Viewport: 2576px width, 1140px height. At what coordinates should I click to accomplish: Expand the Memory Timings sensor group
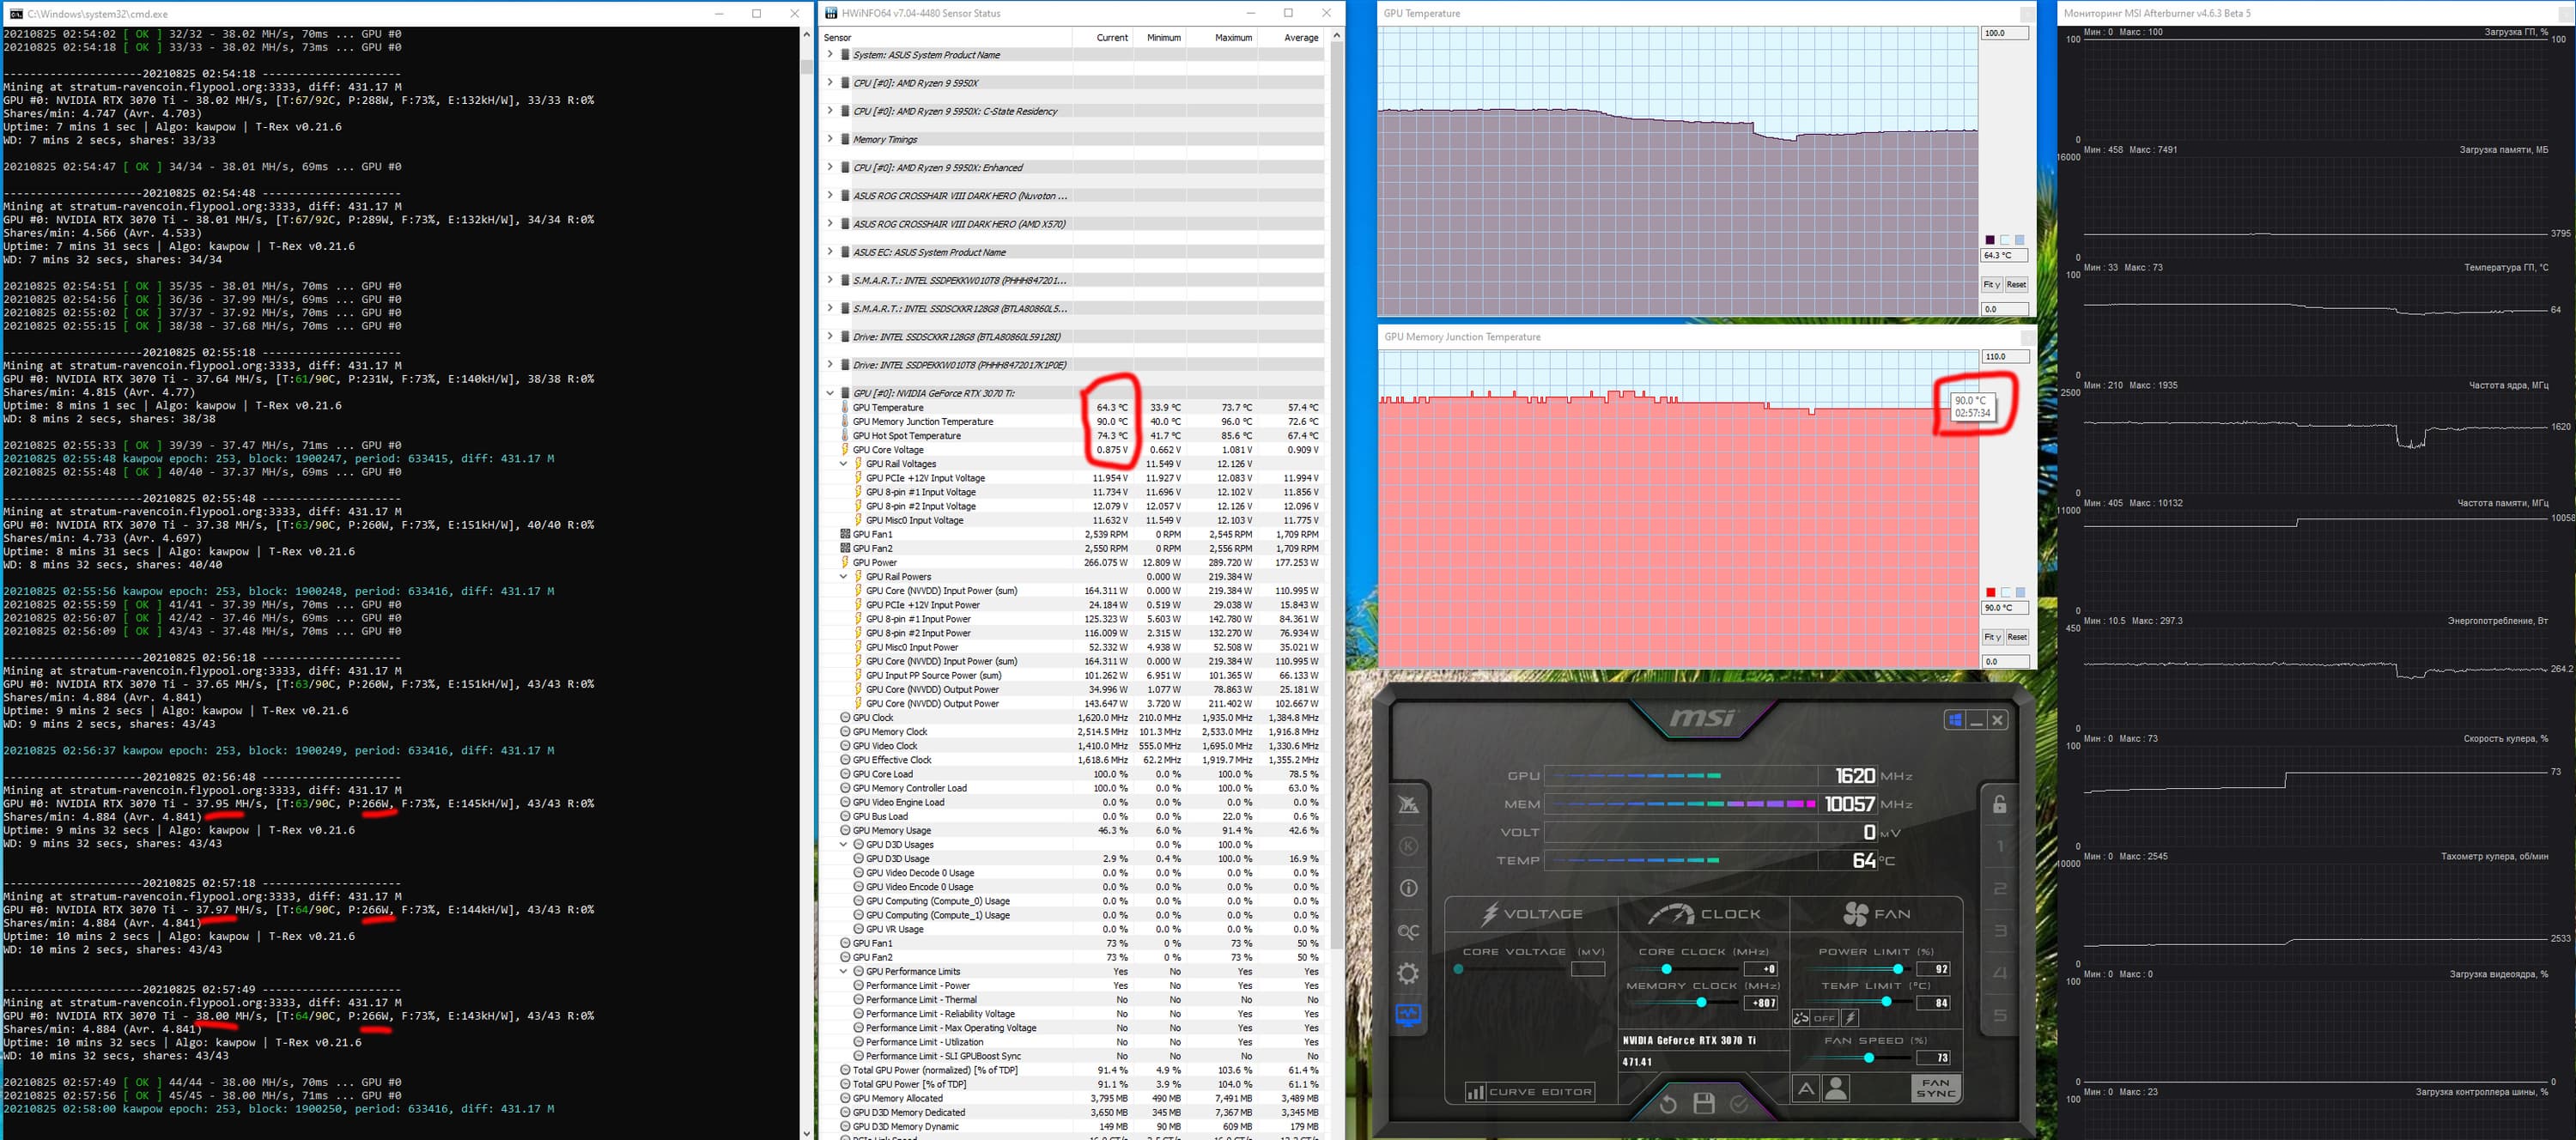[x=830, y=139]
